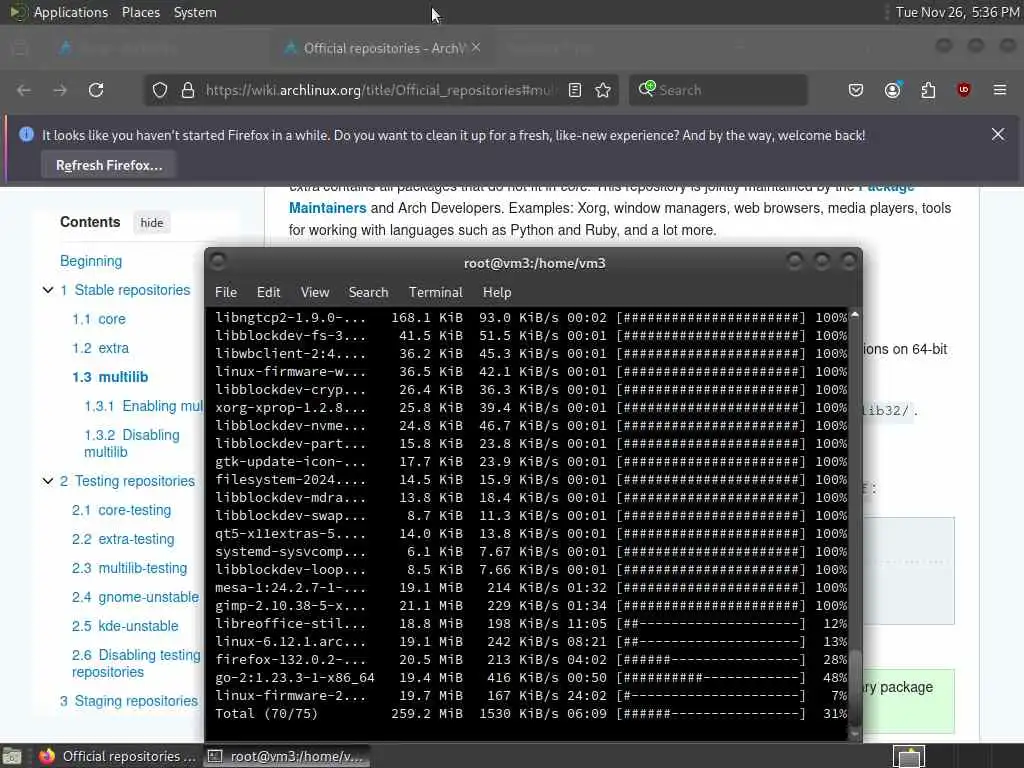Open the 1.3 multilib contents link

tap(110, 377)
